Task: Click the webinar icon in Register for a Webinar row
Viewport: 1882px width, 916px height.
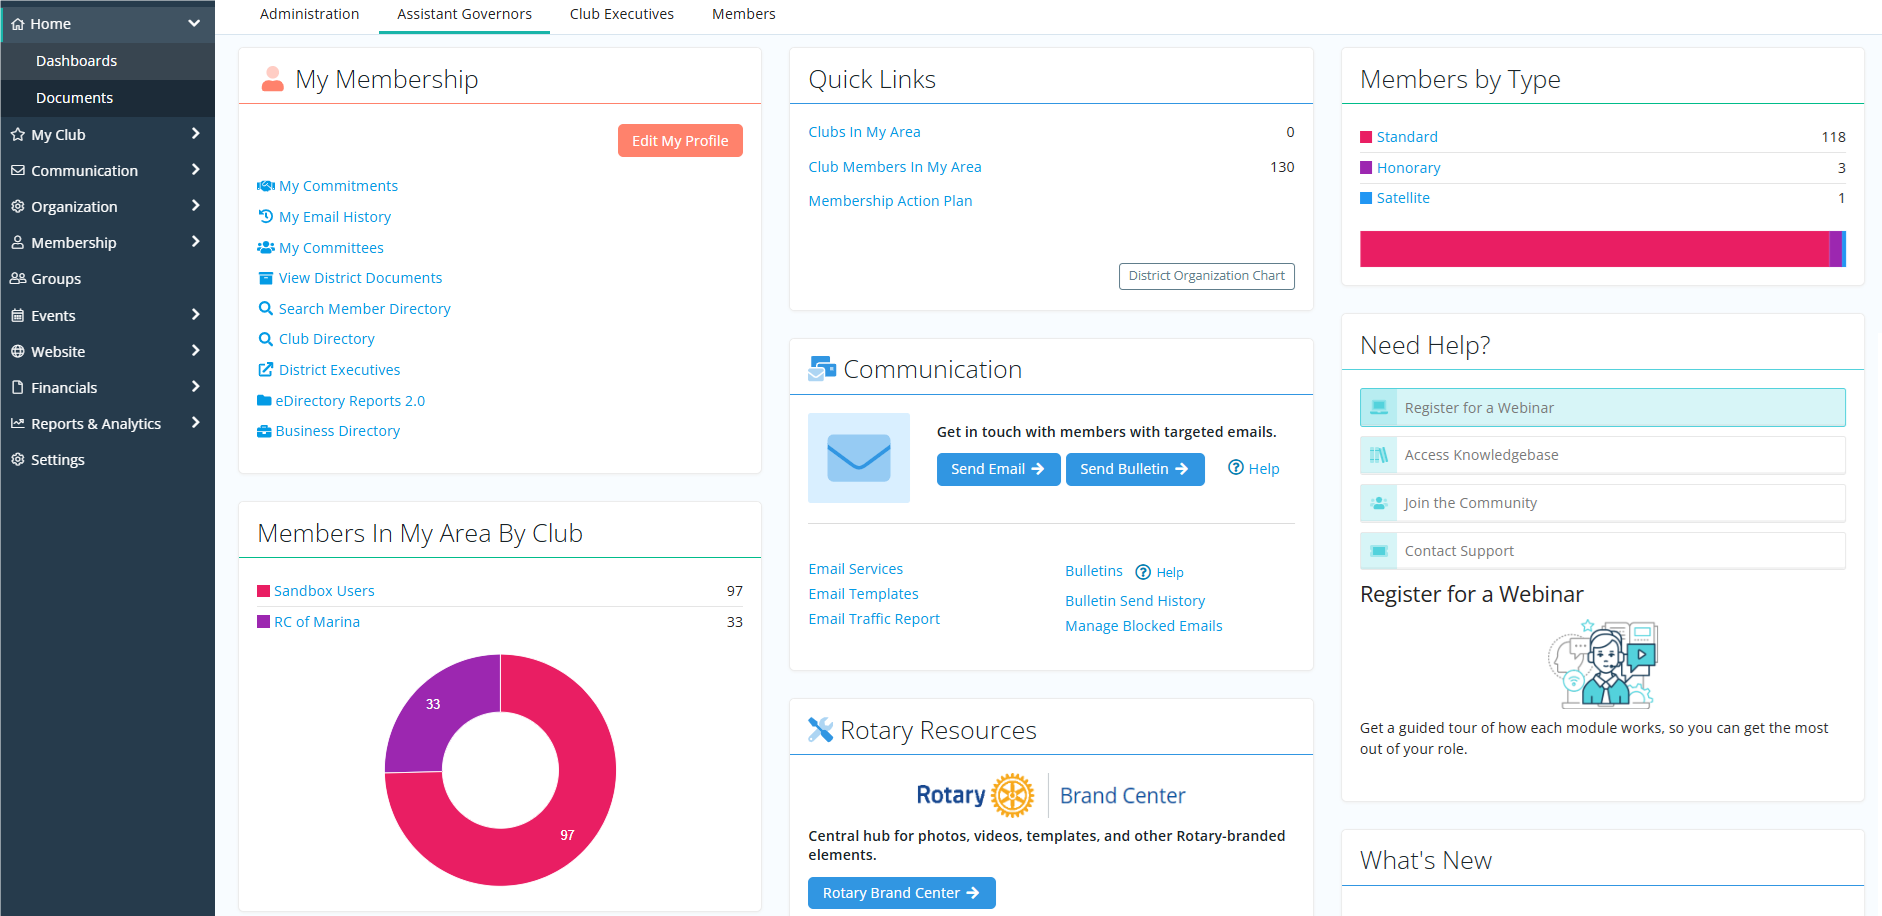Action: pos(1379,408)
